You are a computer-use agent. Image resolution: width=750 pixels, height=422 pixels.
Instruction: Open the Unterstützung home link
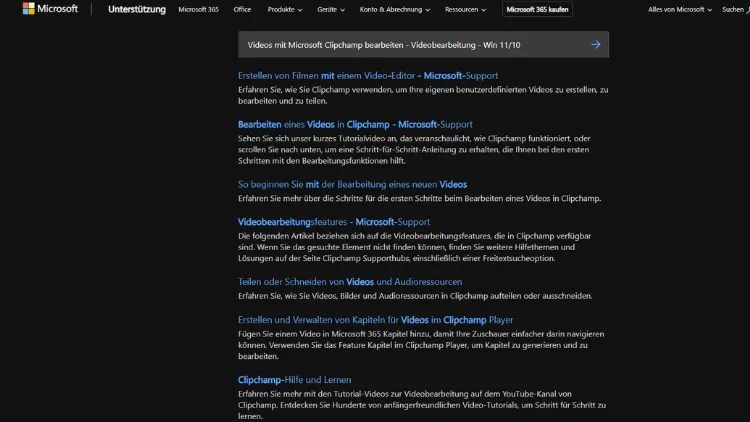coord(137,9)
